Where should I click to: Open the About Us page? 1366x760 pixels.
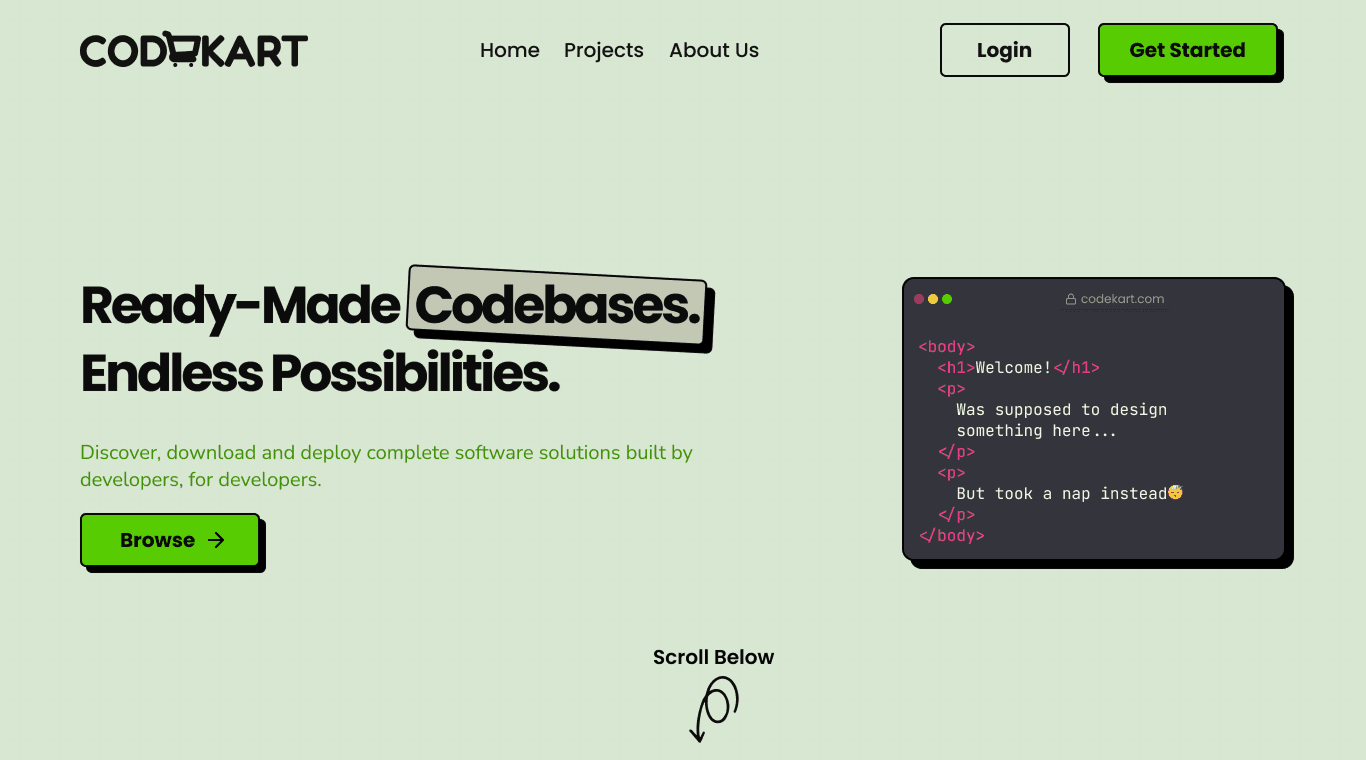pos(714,50)
